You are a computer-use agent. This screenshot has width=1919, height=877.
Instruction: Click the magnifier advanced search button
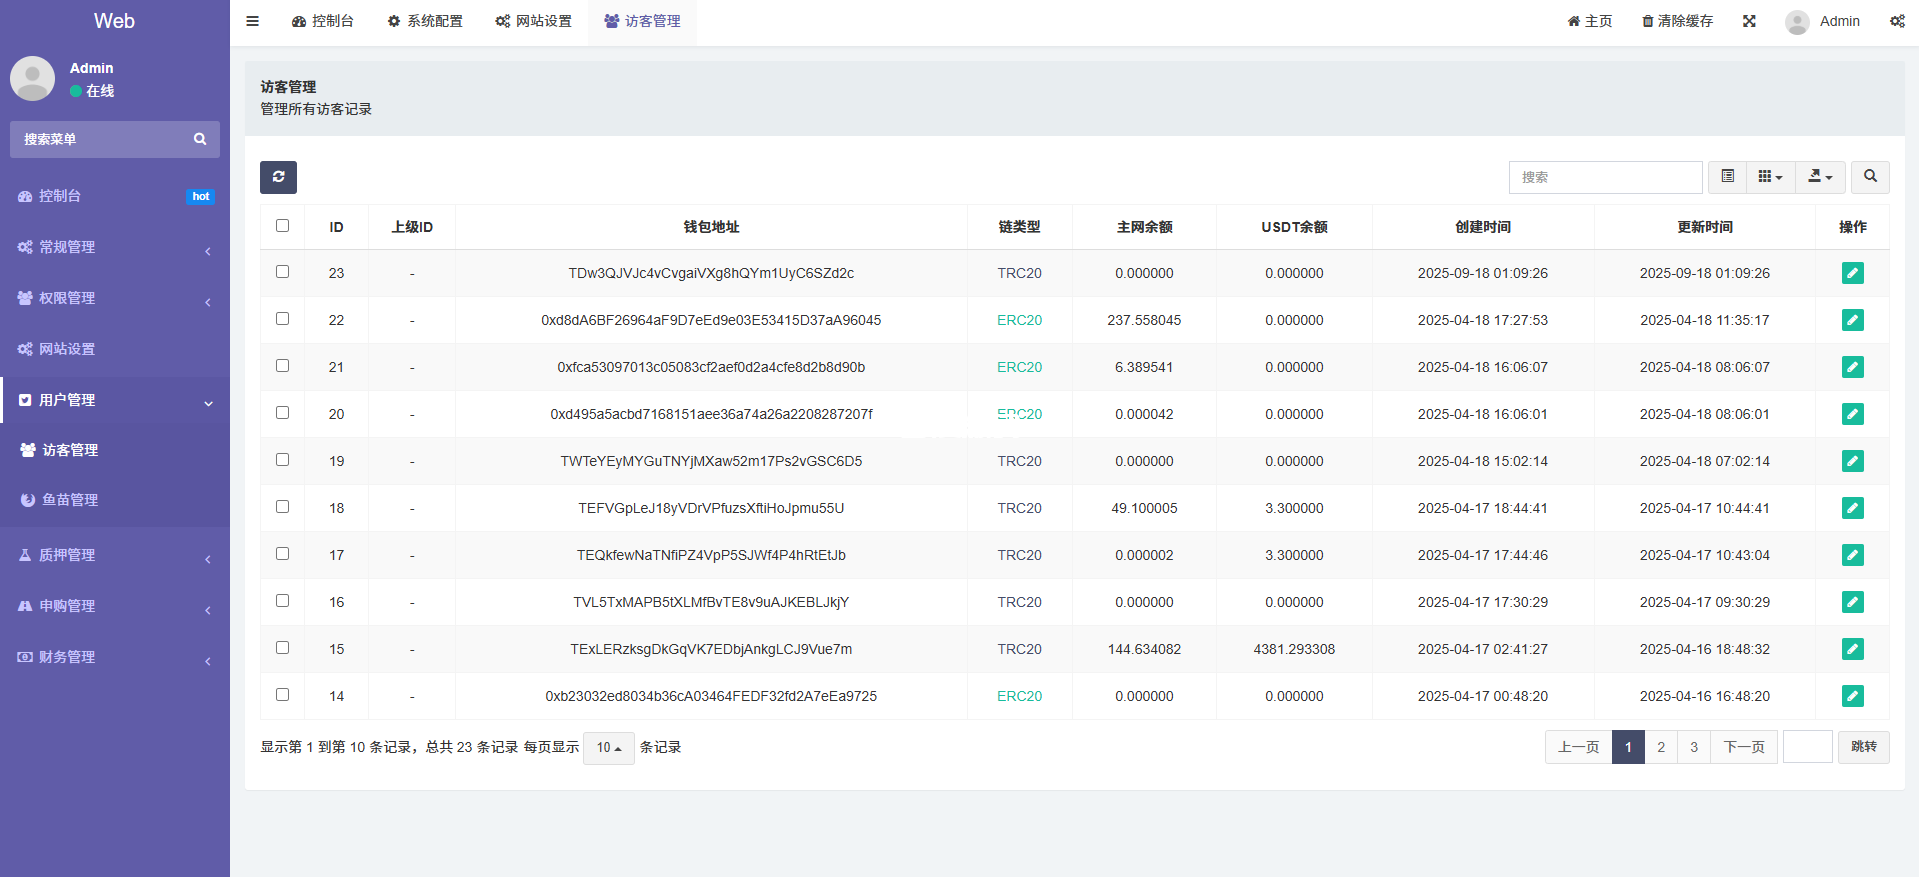point(1870,177)
